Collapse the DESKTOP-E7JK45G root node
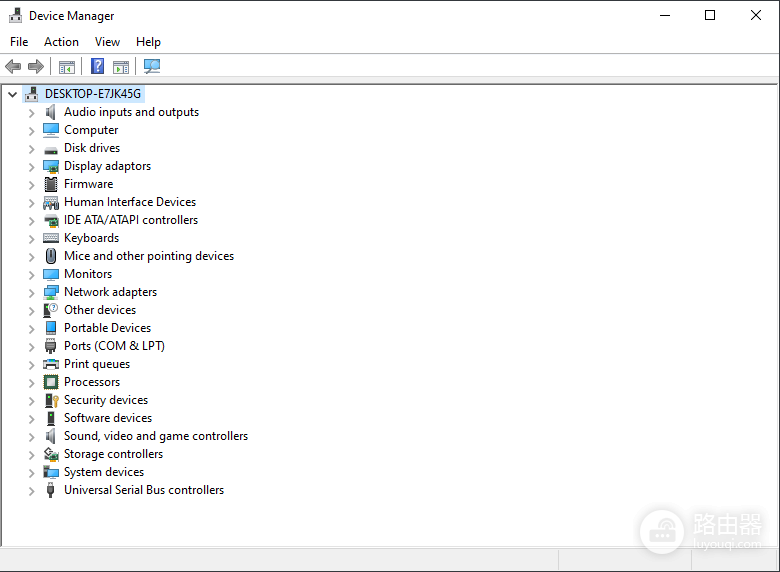 [x=12, y=94]
